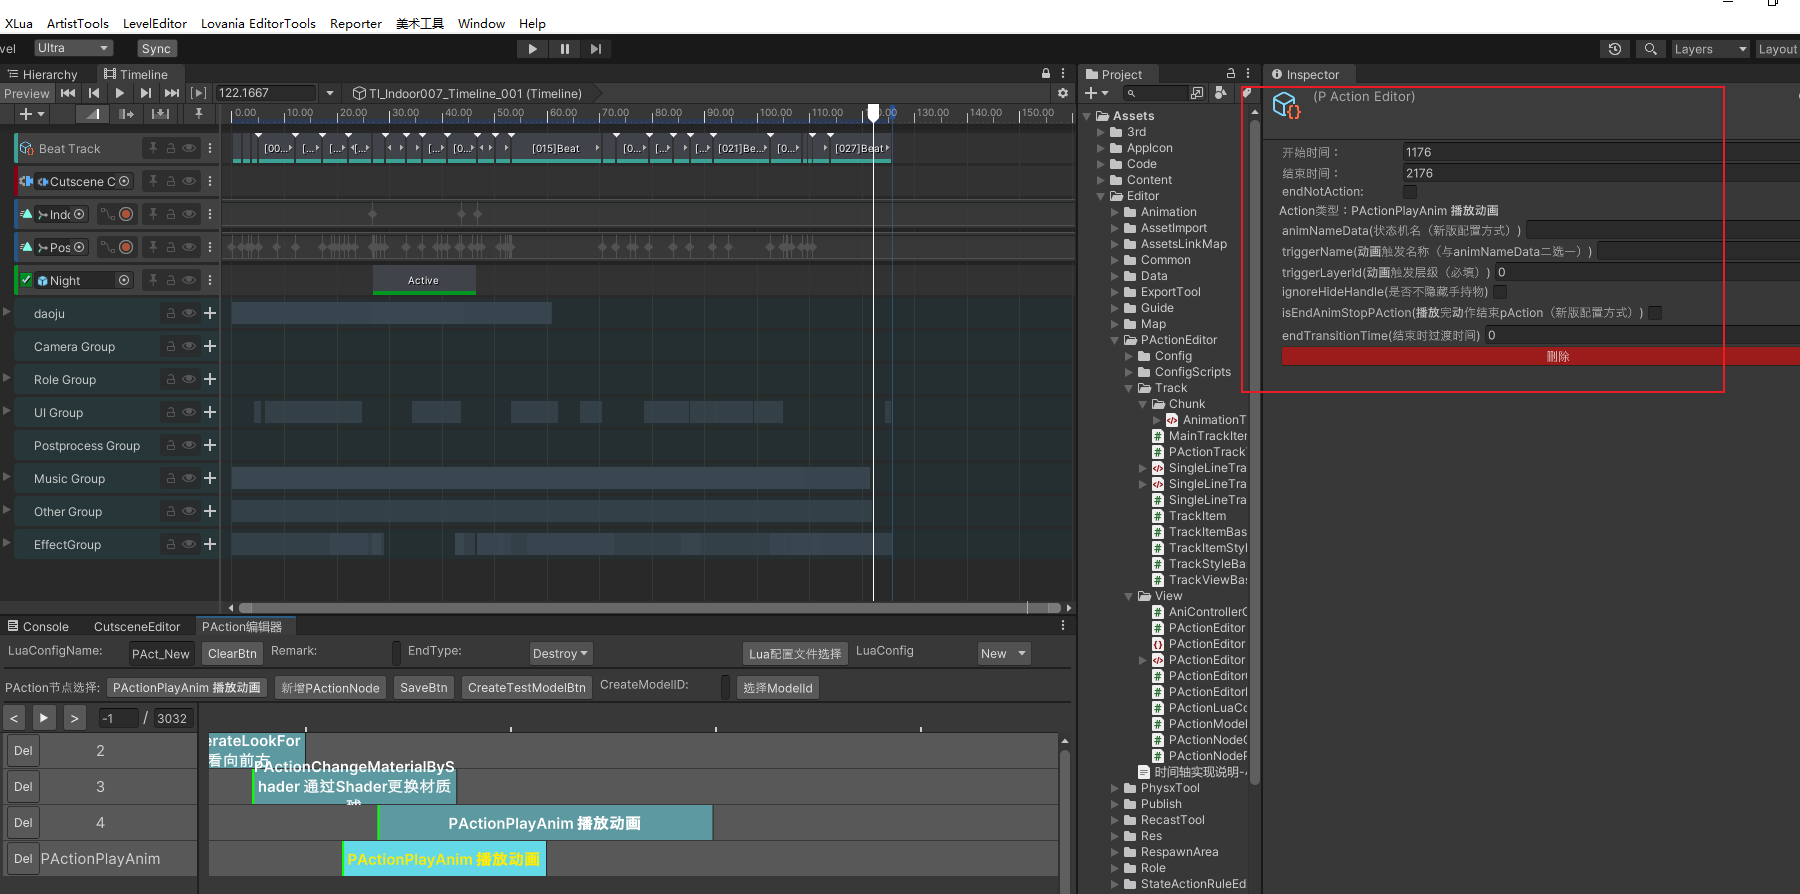The image size is (1800, 894).
Task: Jump to Timeline start with go-to-start icon
Action: (x=68, y=93)
